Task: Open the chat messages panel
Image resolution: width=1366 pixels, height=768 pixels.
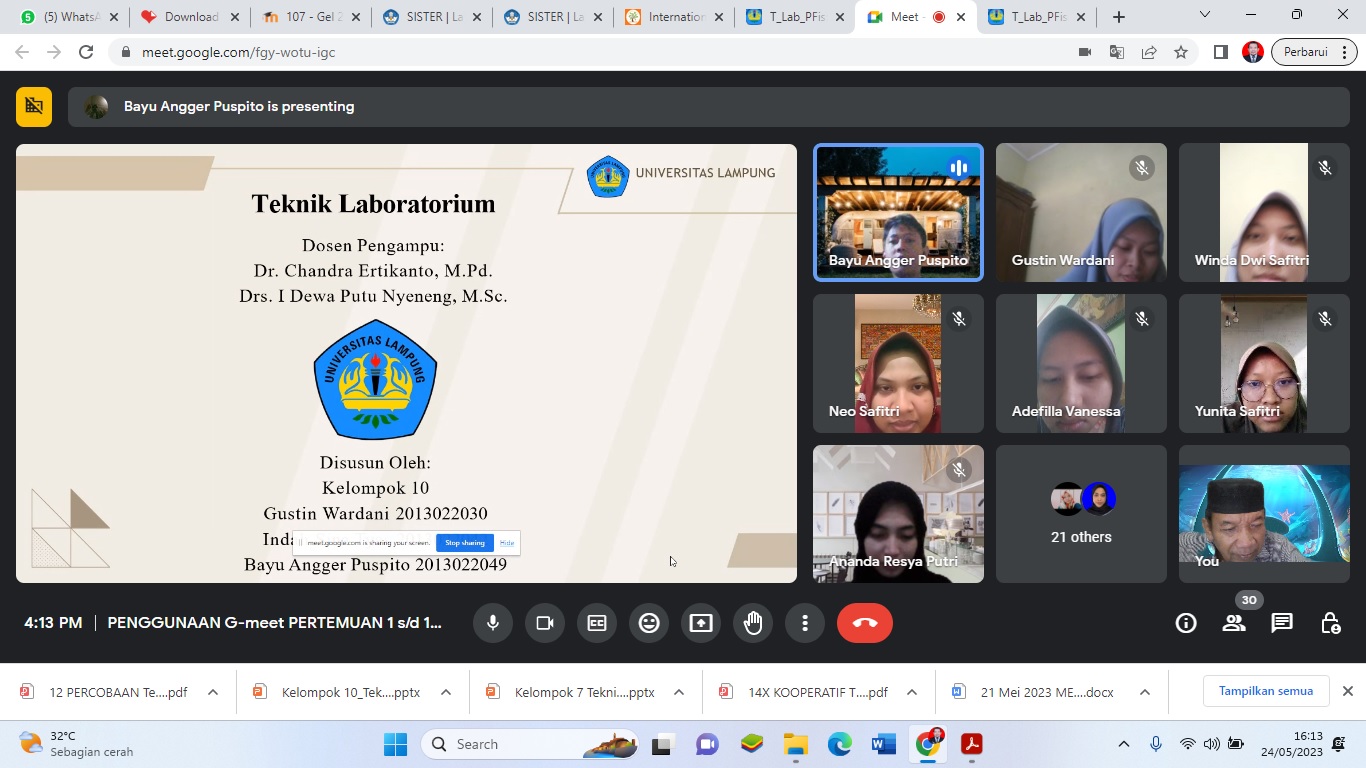Action: click(1282, 623)
